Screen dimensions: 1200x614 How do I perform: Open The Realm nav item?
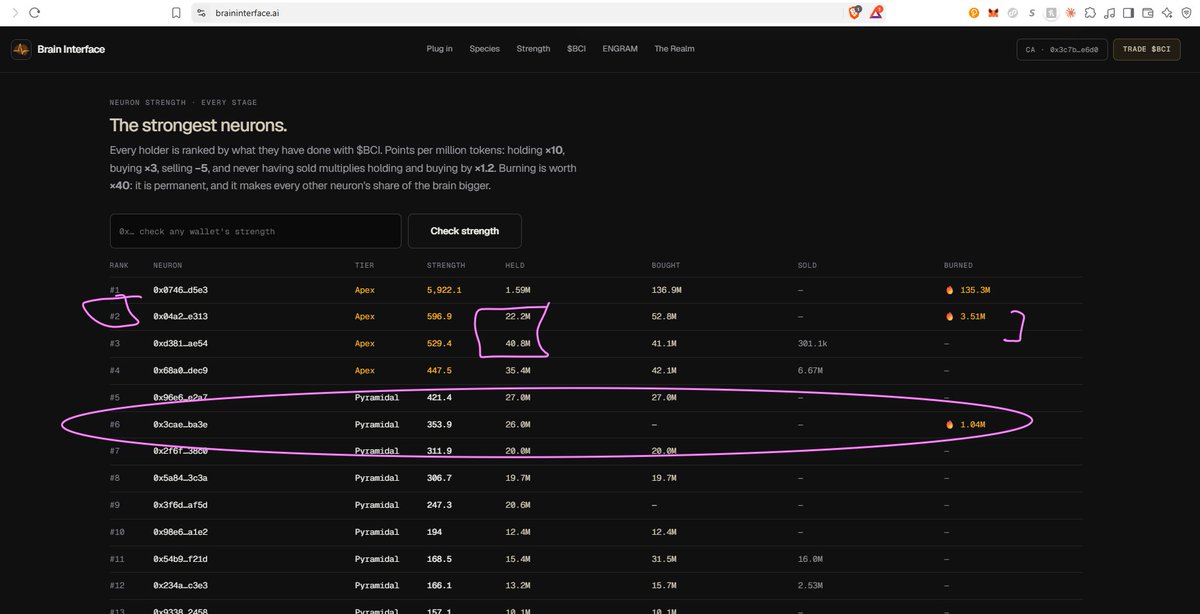[x=674, y=49]
